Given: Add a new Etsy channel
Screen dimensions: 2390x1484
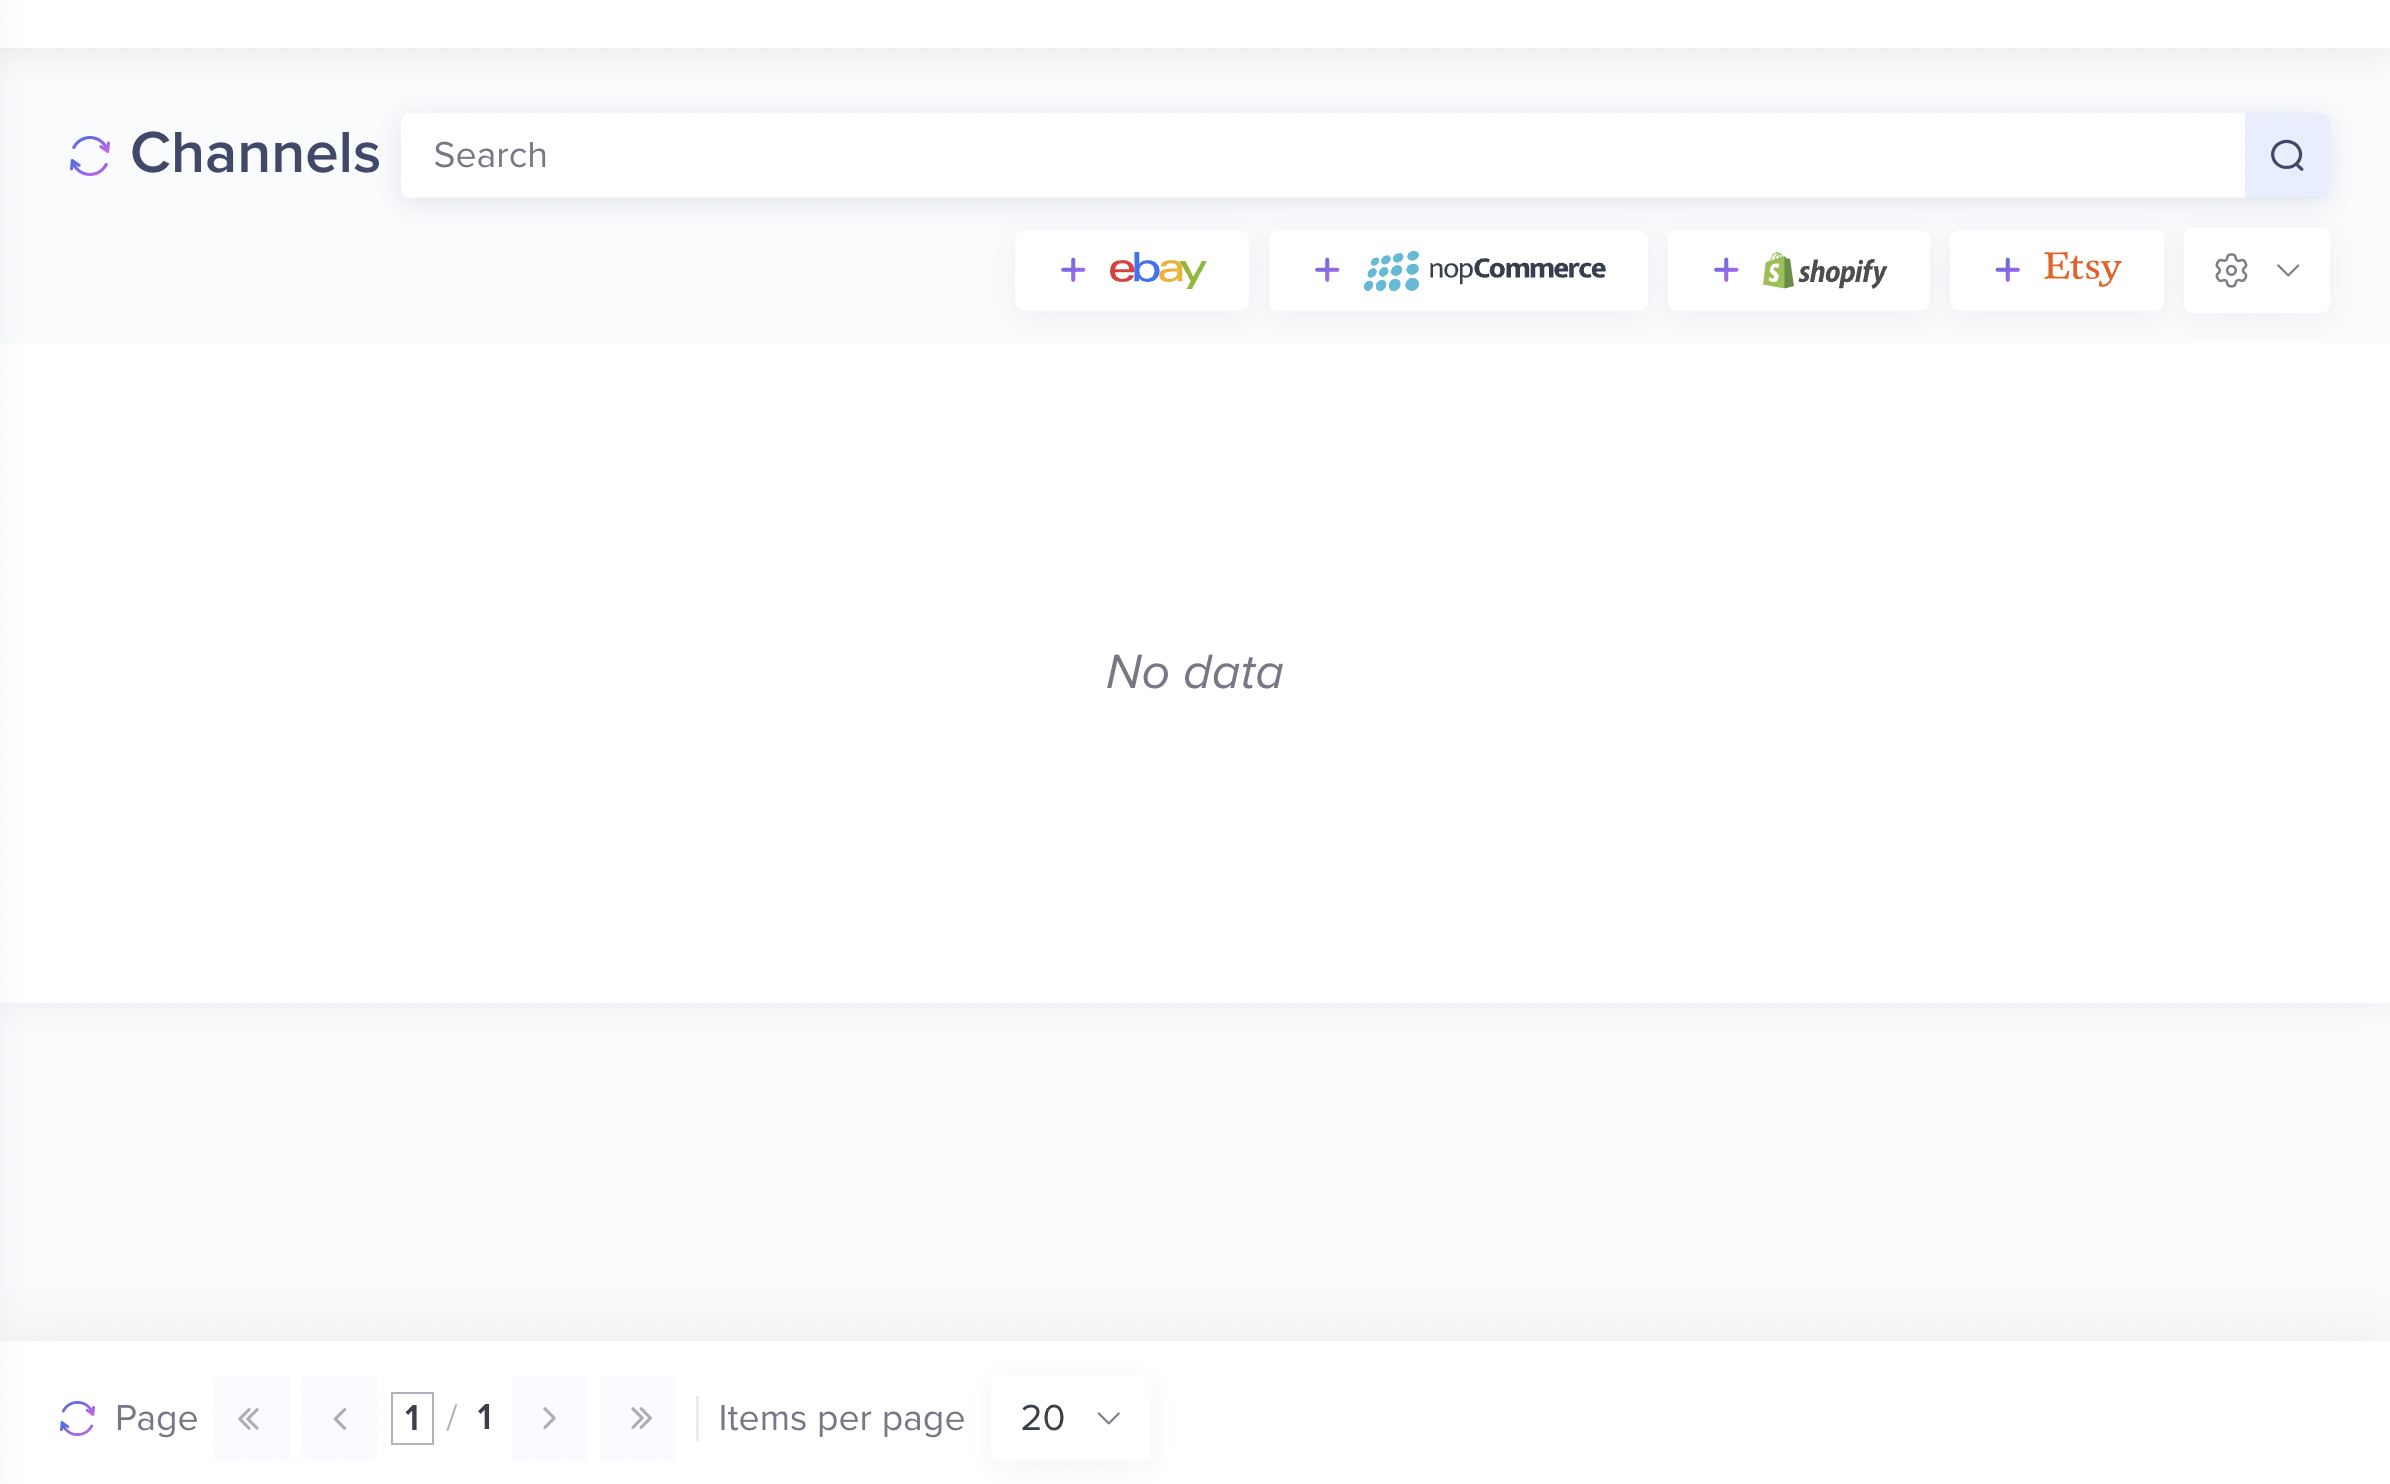Looking at the screenshot, I should 2056,270.
